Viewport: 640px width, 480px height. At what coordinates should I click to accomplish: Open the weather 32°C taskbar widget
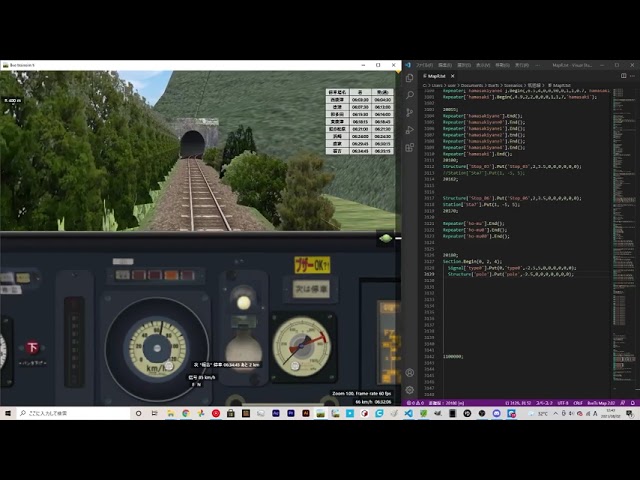pos(538,413)
